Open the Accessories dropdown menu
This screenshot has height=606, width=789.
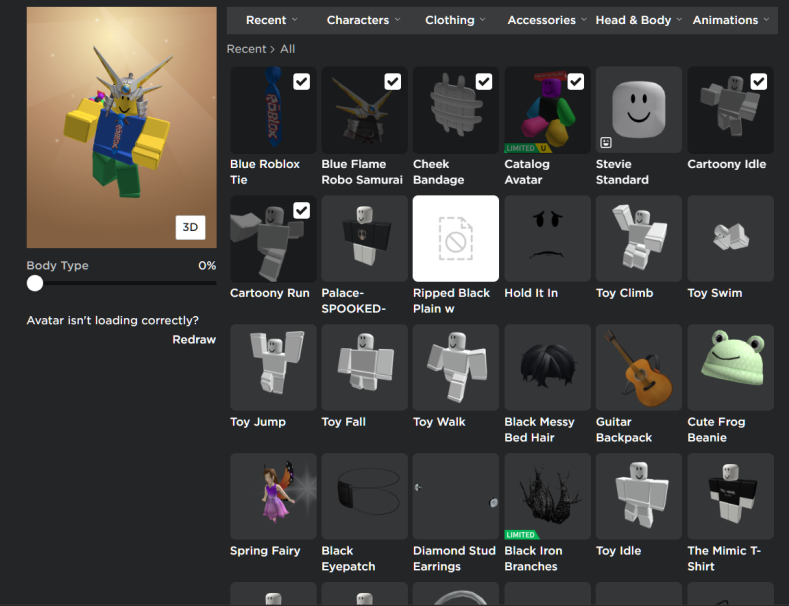(x=547, y=20)
